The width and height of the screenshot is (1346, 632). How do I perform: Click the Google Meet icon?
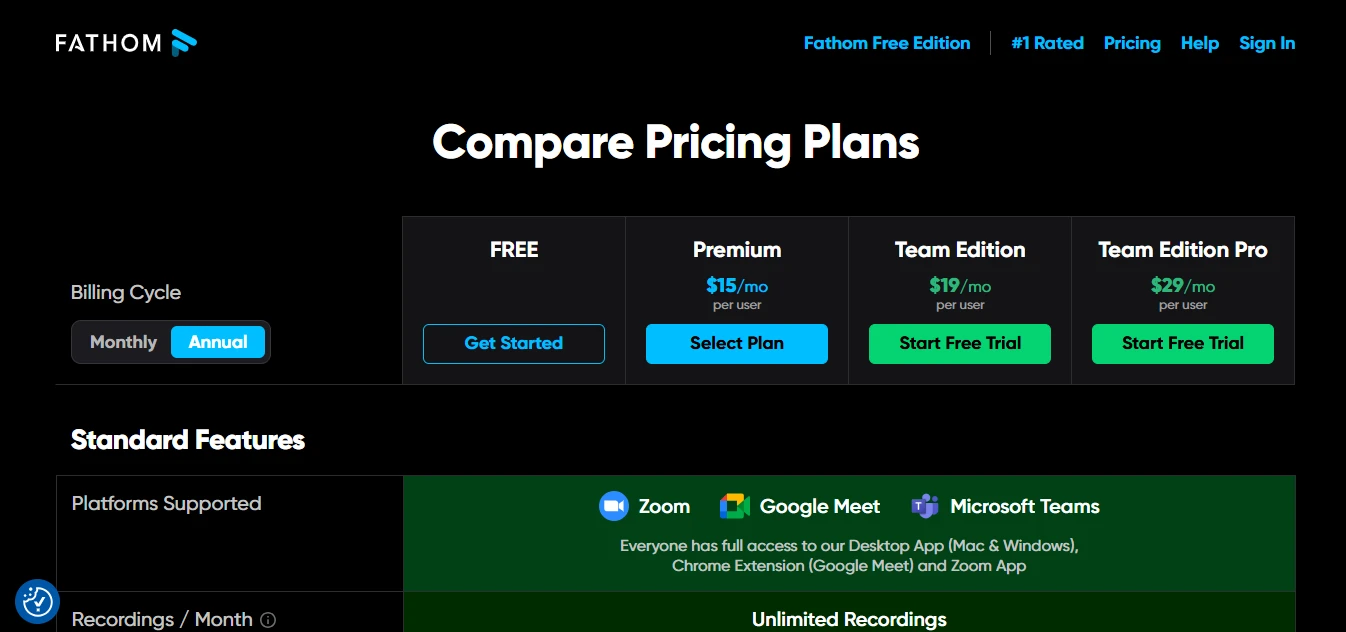coord(735,506)
